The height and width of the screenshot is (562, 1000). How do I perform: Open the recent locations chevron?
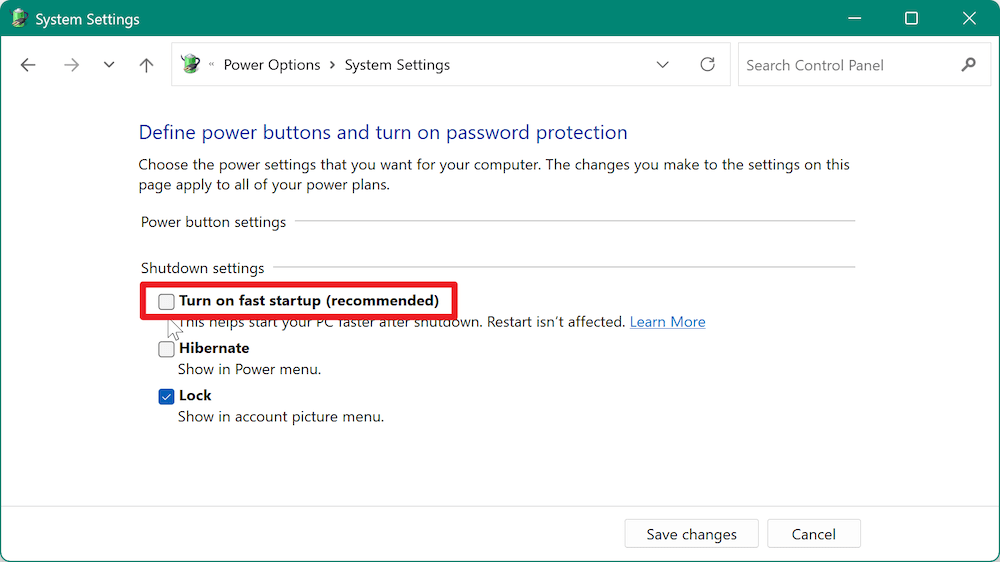pyautogui.click(x=108, y=65)
